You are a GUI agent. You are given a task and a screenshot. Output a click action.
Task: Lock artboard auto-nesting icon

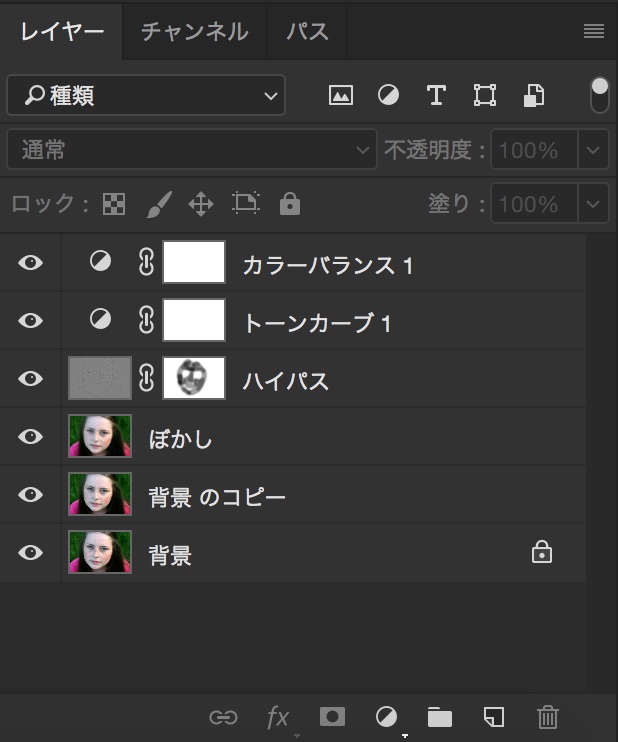click(246, 203)
